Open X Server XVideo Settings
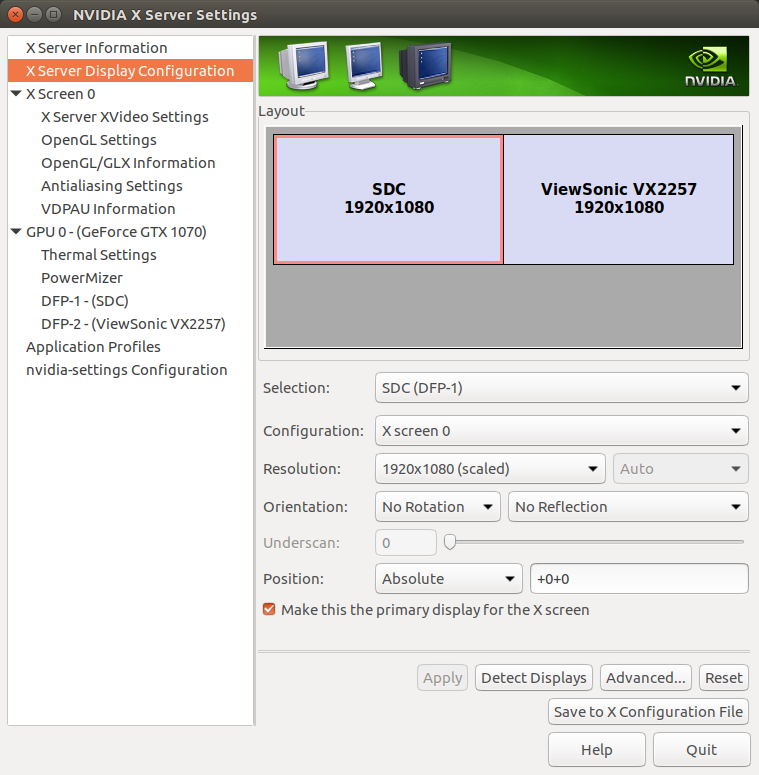 tap(125, 117)
